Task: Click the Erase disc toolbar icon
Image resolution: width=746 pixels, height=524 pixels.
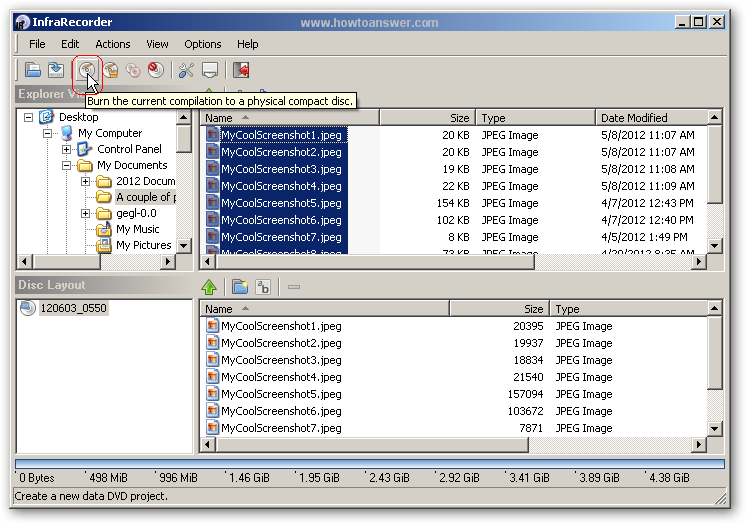Action: click(156, 70)
